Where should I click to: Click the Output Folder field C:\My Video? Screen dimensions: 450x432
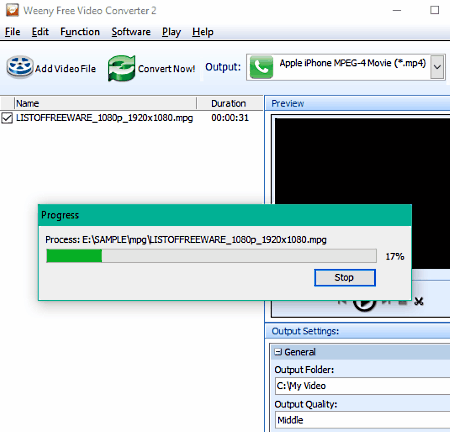[x=363, y=386]
